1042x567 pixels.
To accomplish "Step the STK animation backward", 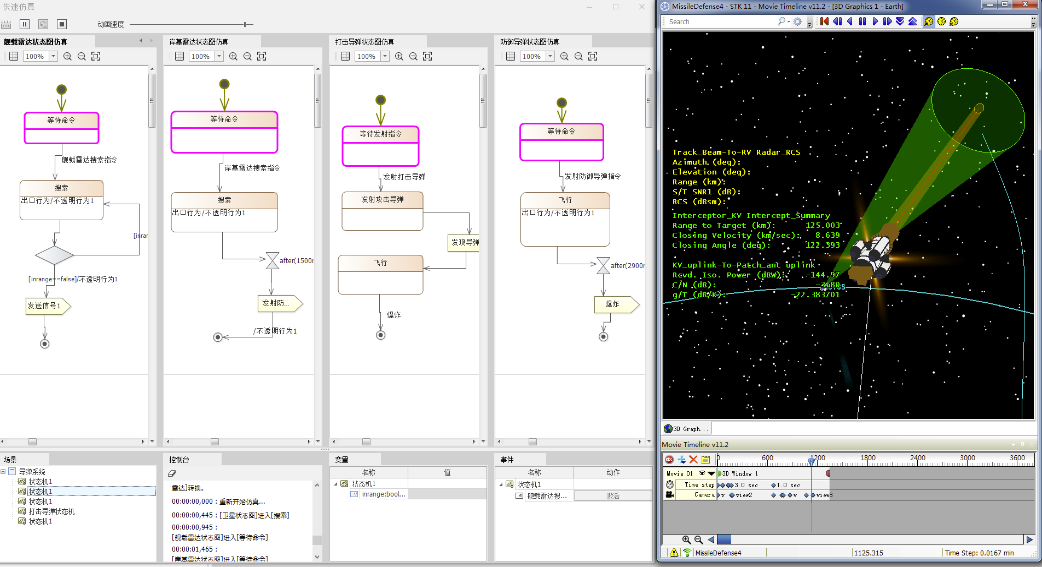I will (x=838, y=21).
